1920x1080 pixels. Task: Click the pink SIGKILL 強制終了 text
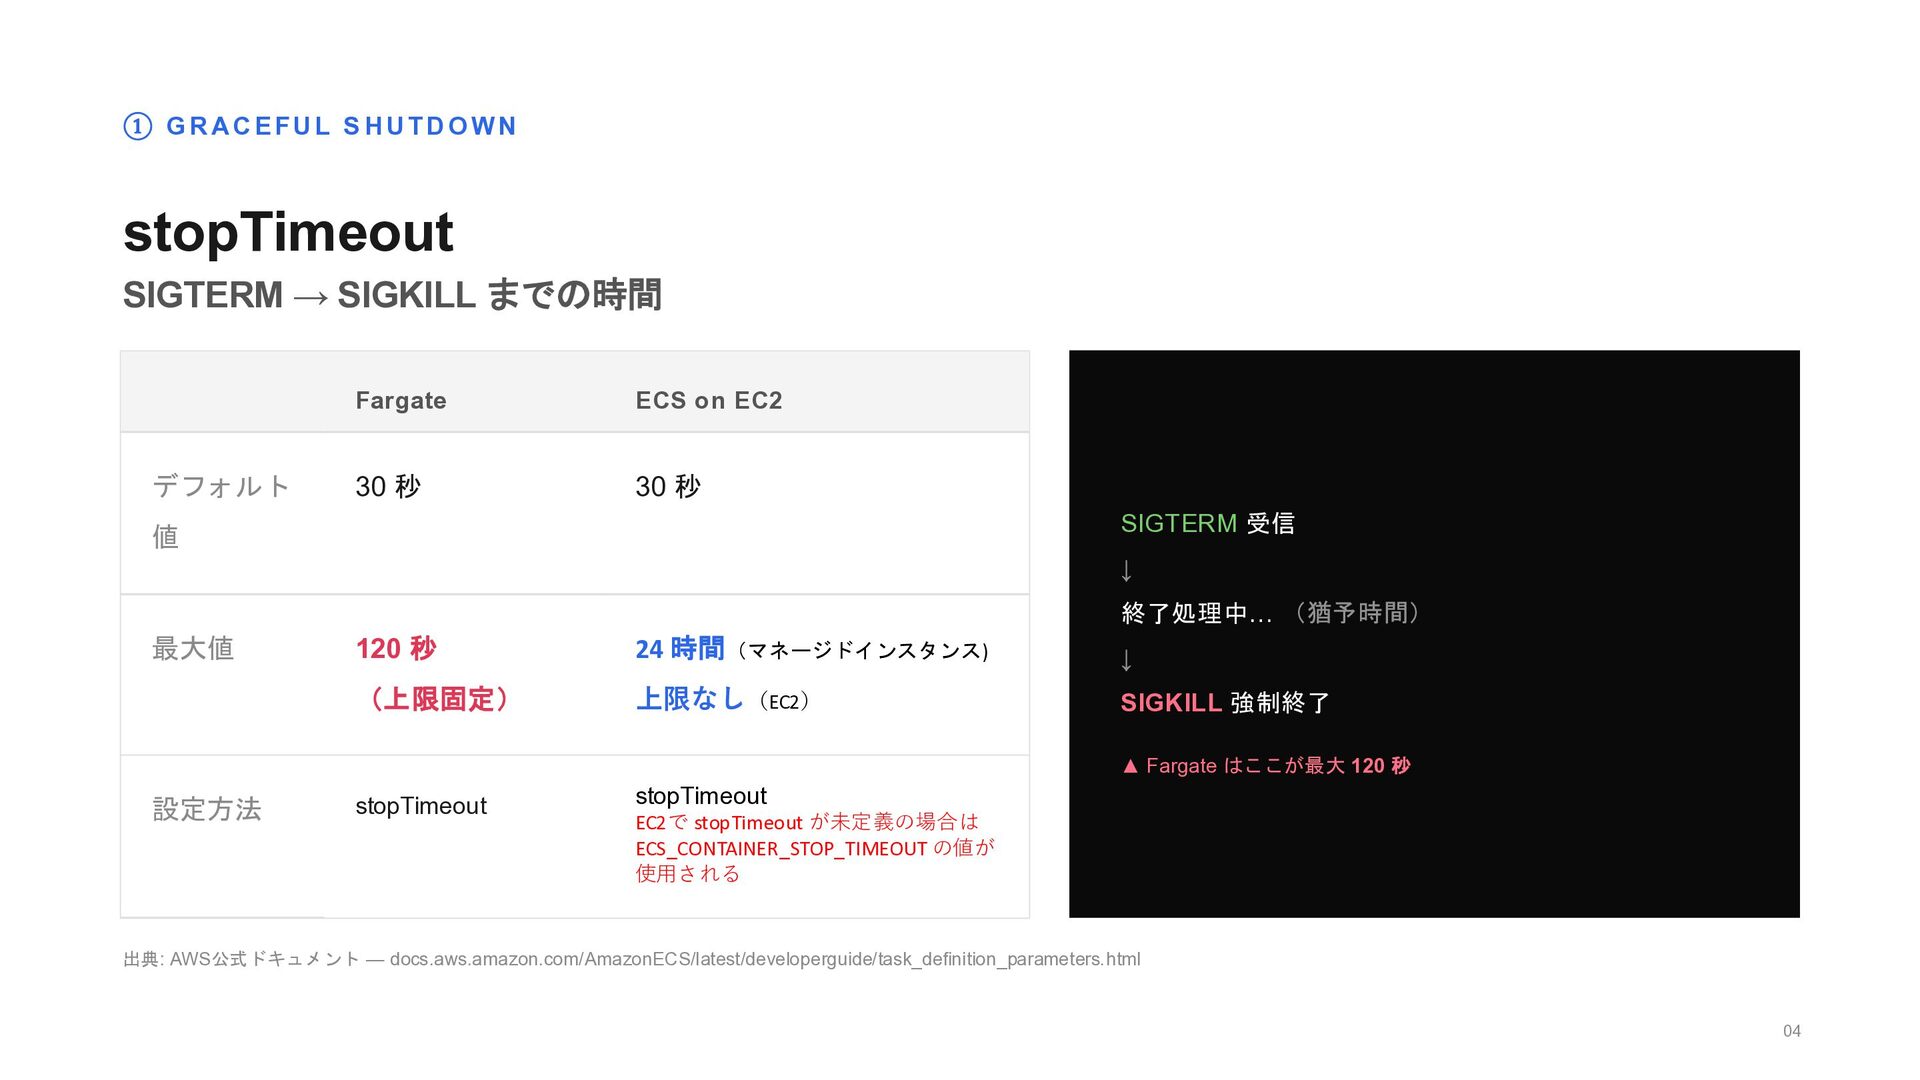point(1224,703)
